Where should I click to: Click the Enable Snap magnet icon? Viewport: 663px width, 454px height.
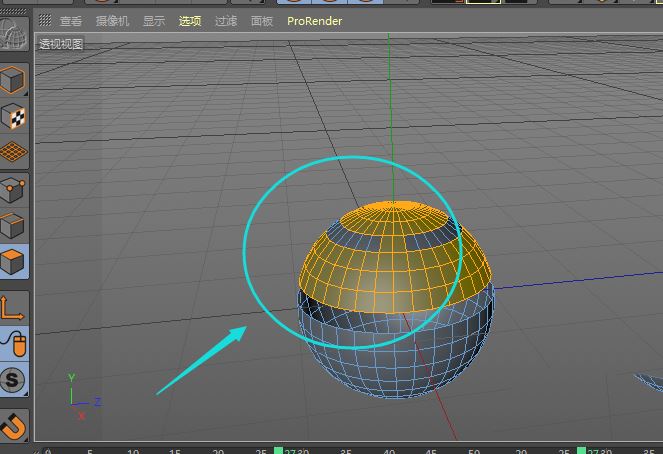(x=14, y=424)
